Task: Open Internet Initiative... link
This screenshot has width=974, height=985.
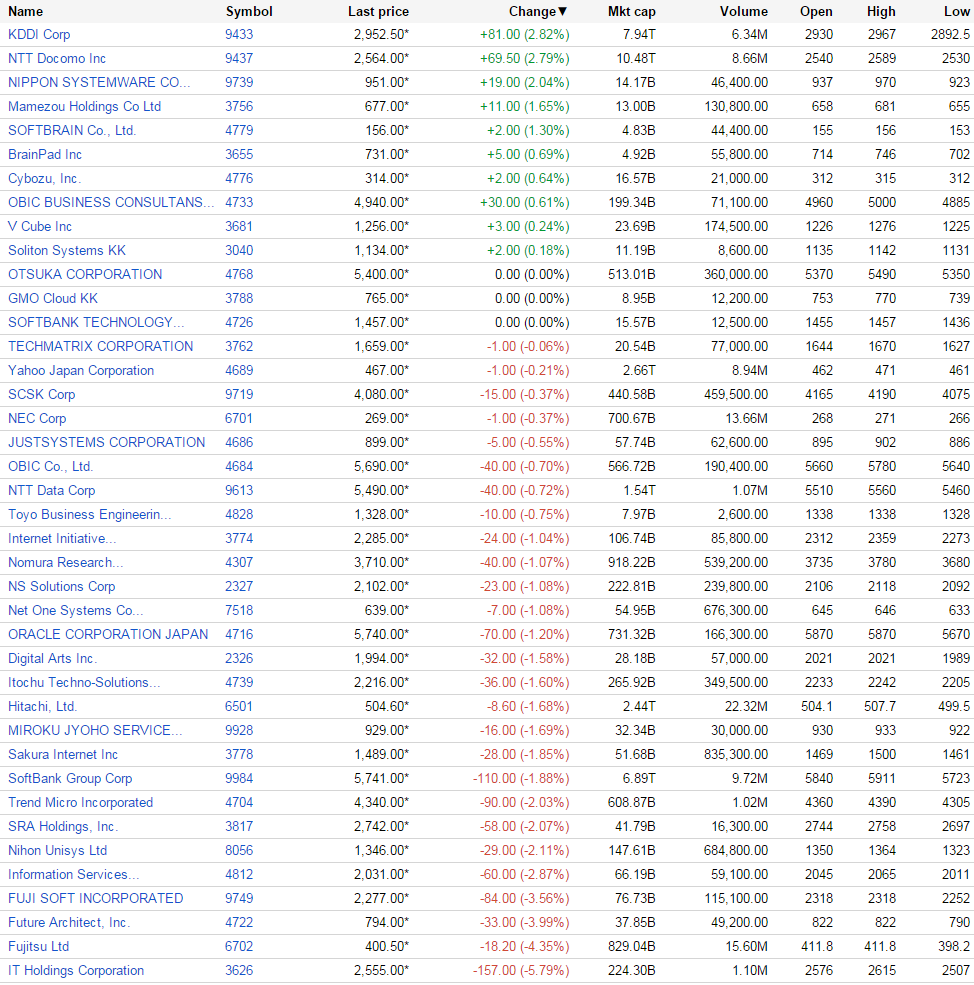Action: pos(62,538)
